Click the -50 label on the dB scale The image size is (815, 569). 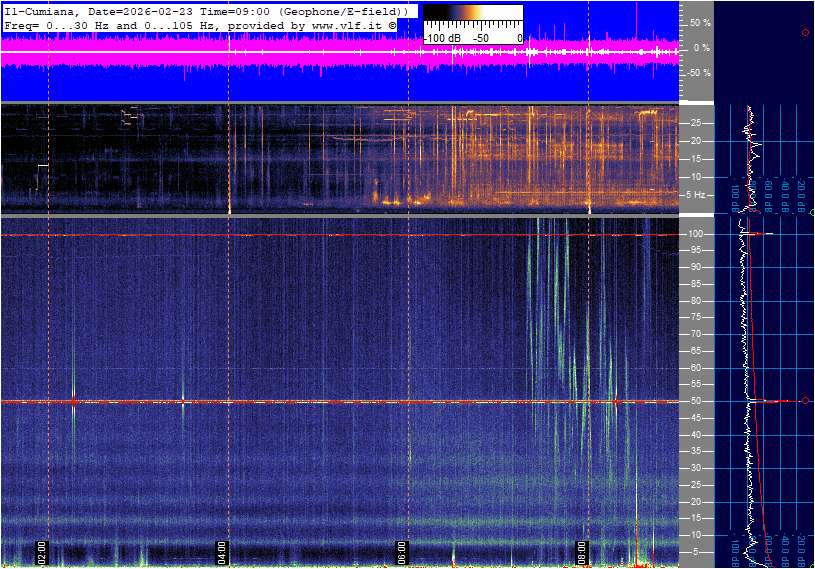point(481,37)
